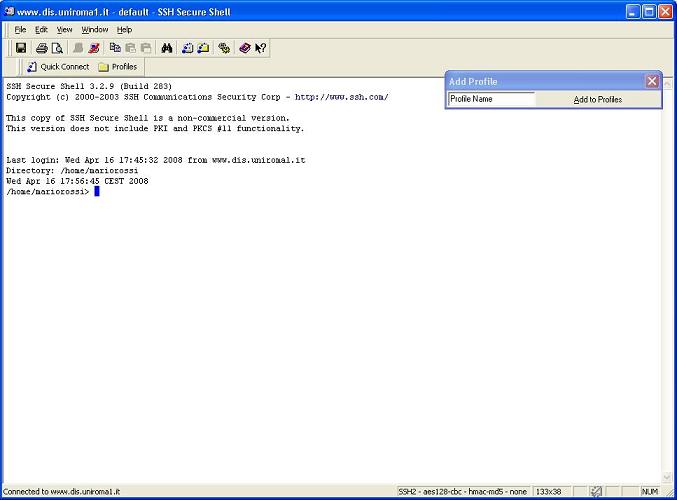The image size is (677, 500).
Task: Click the Print icon in the toolbar
Action: pyautogui.click(x=42, y=47)
